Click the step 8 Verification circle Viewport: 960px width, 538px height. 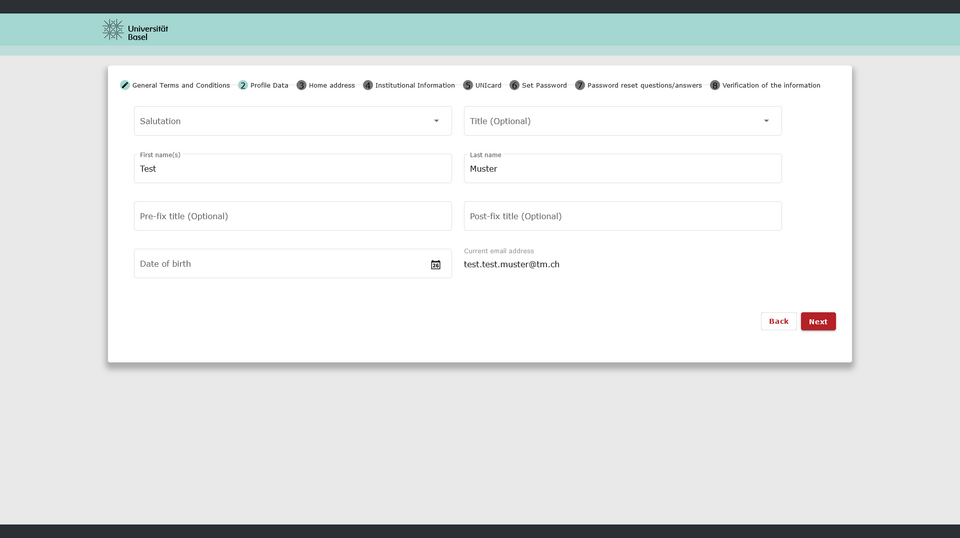coord(715,86)
